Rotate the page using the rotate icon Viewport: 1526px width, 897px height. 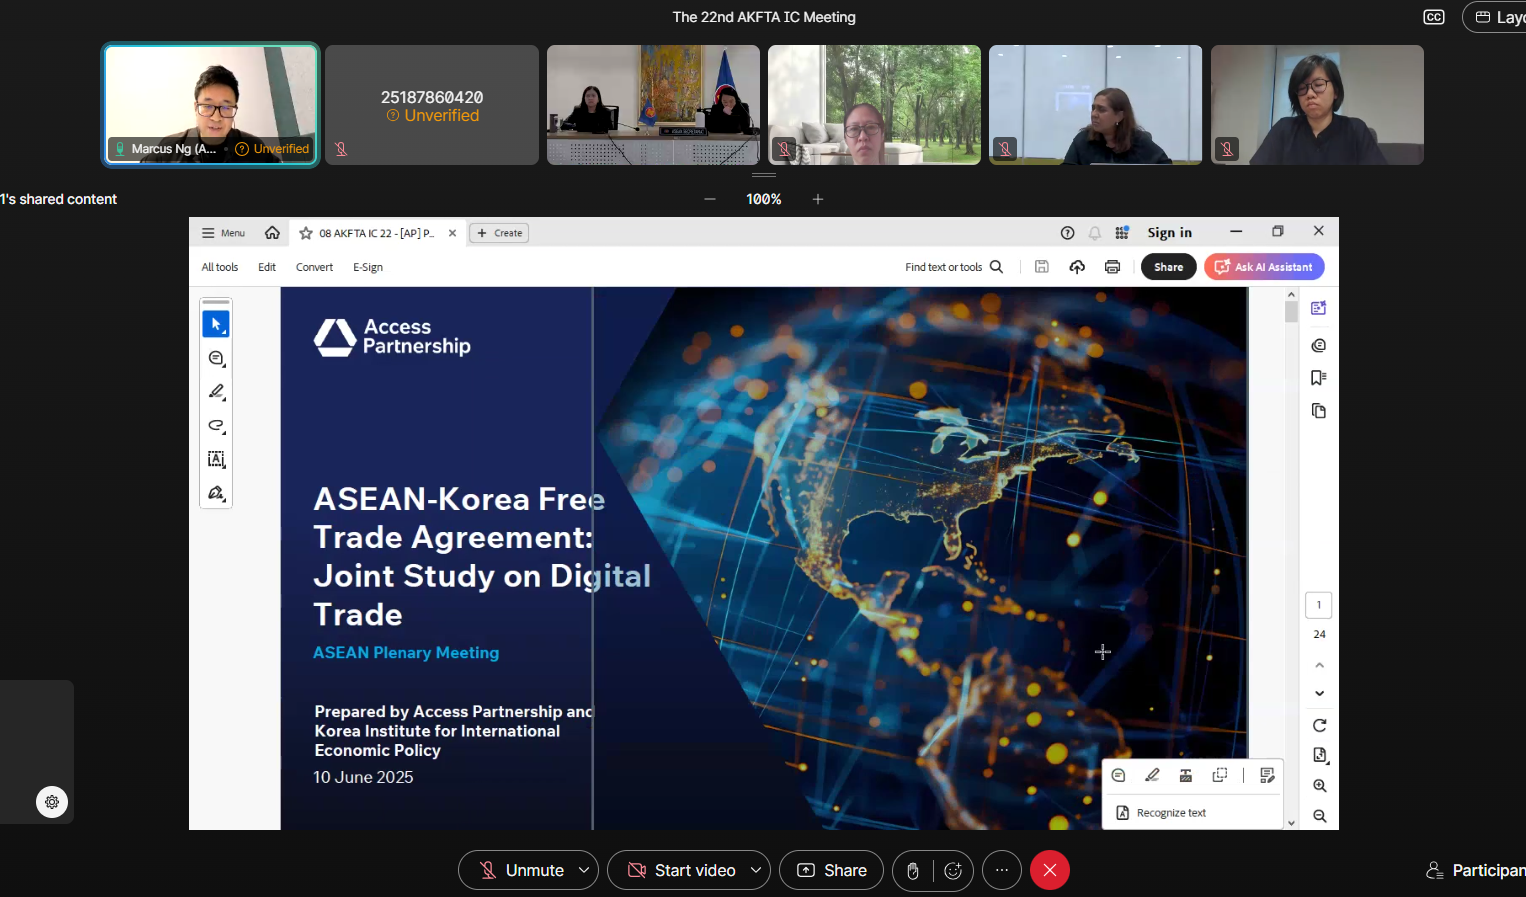point(1320,725)
